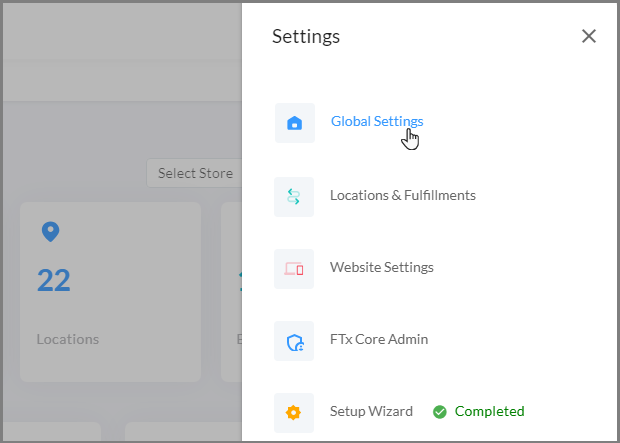This screenshot has height=443, width=620.
Task: Click the Website Settings devices icon
Action: [x=294, y=269]
